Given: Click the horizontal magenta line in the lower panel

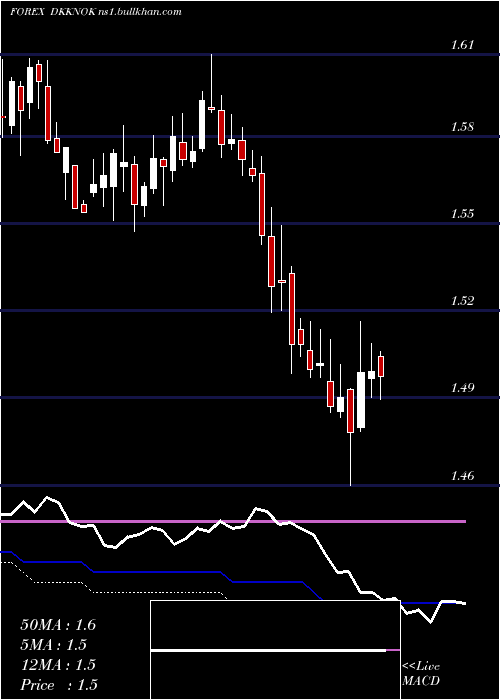Looking at the screenshot, I should click(x=233, y=521).
